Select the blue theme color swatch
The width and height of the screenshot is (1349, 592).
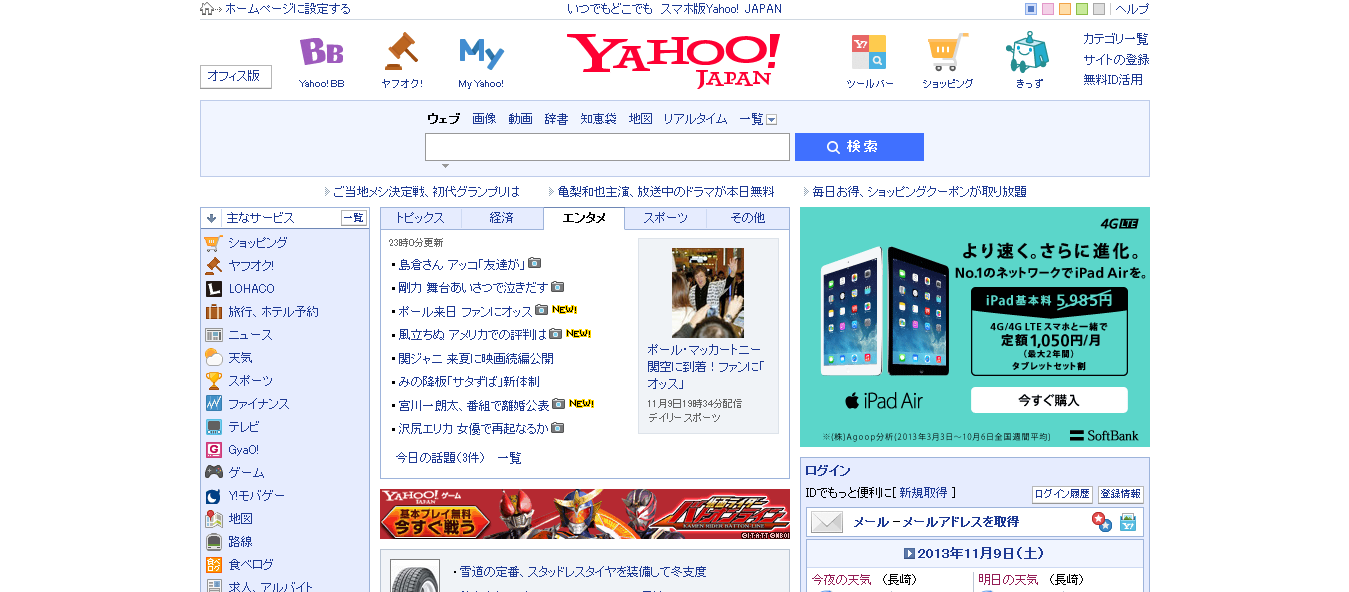[1031, 9]
